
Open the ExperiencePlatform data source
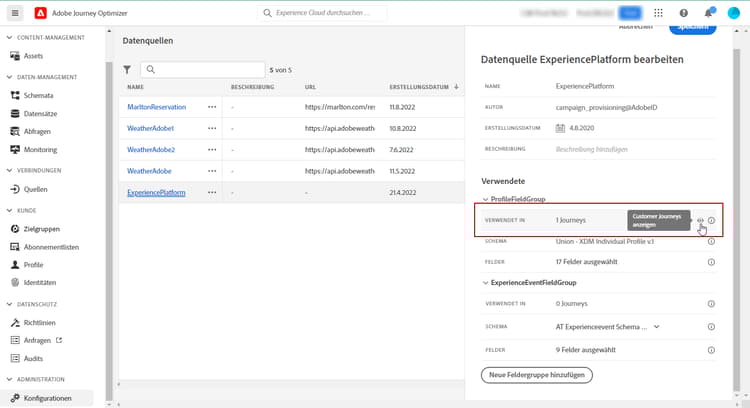point(156,192)
